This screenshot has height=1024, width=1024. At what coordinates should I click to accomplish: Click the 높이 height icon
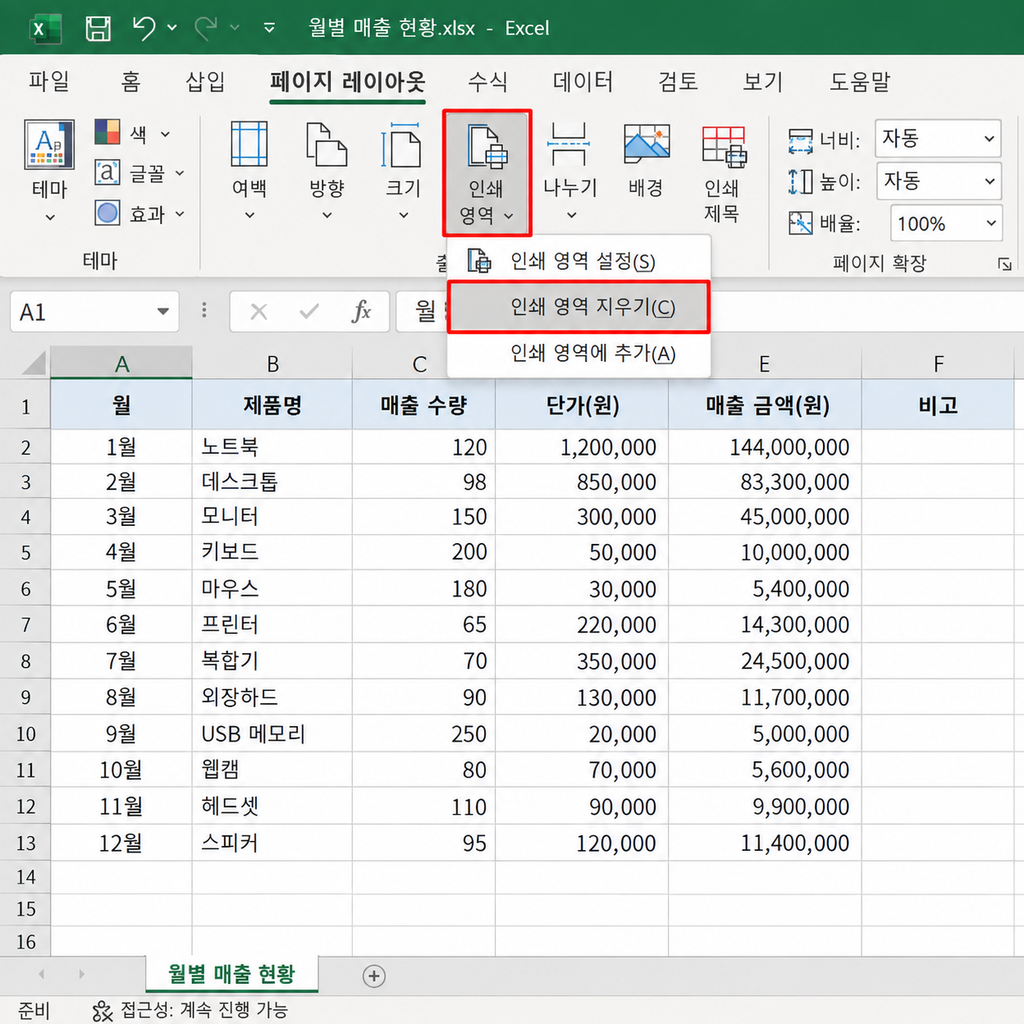[x=801, y=182]
